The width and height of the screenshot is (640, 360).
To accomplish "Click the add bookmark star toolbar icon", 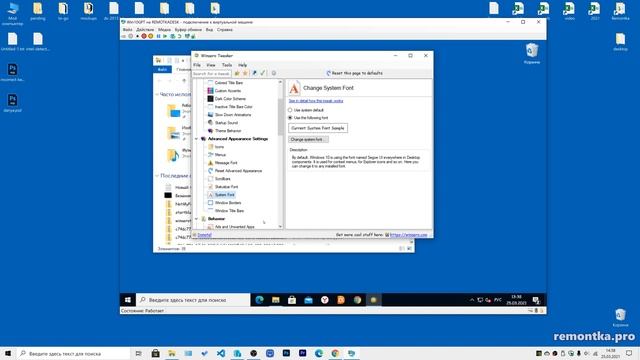I will pyautogui.click(x=237, y=73).
